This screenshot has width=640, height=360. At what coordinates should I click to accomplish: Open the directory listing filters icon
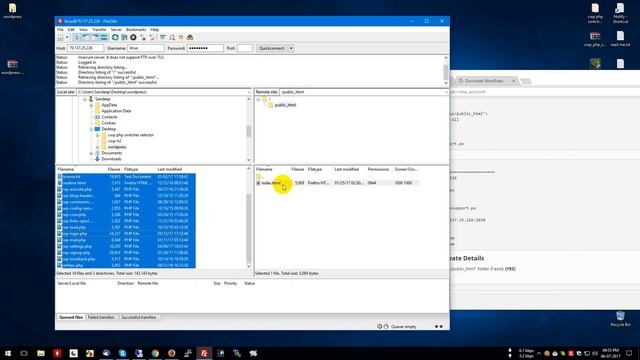(x=163, y=38)
